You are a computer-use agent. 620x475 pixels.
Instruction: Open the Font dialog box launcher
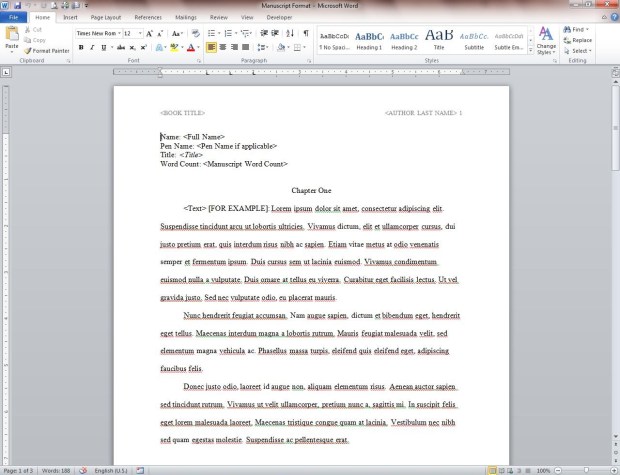click(x=198, y=61)
